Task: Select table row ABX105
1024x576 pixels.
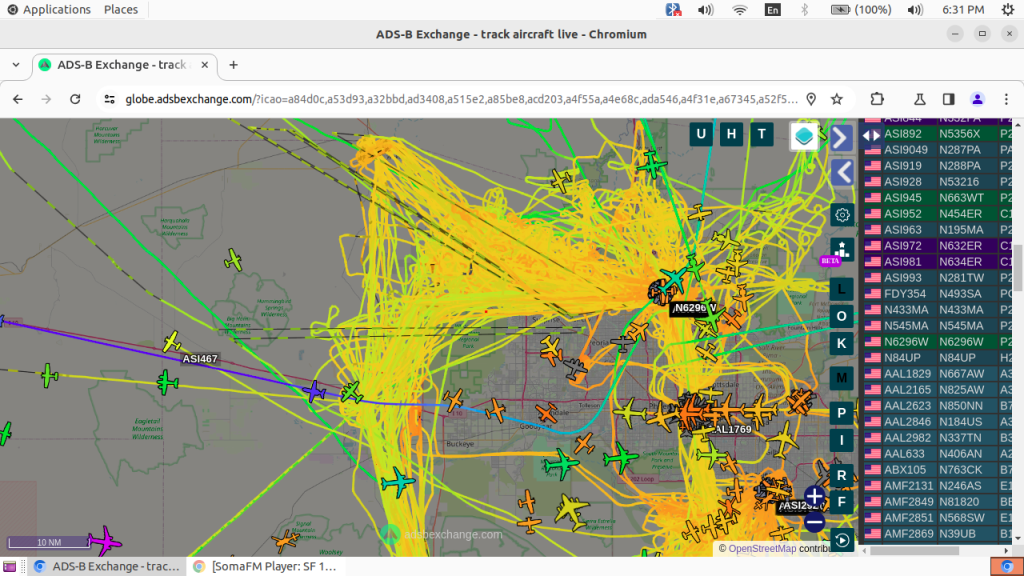Action: coord(938,470)
